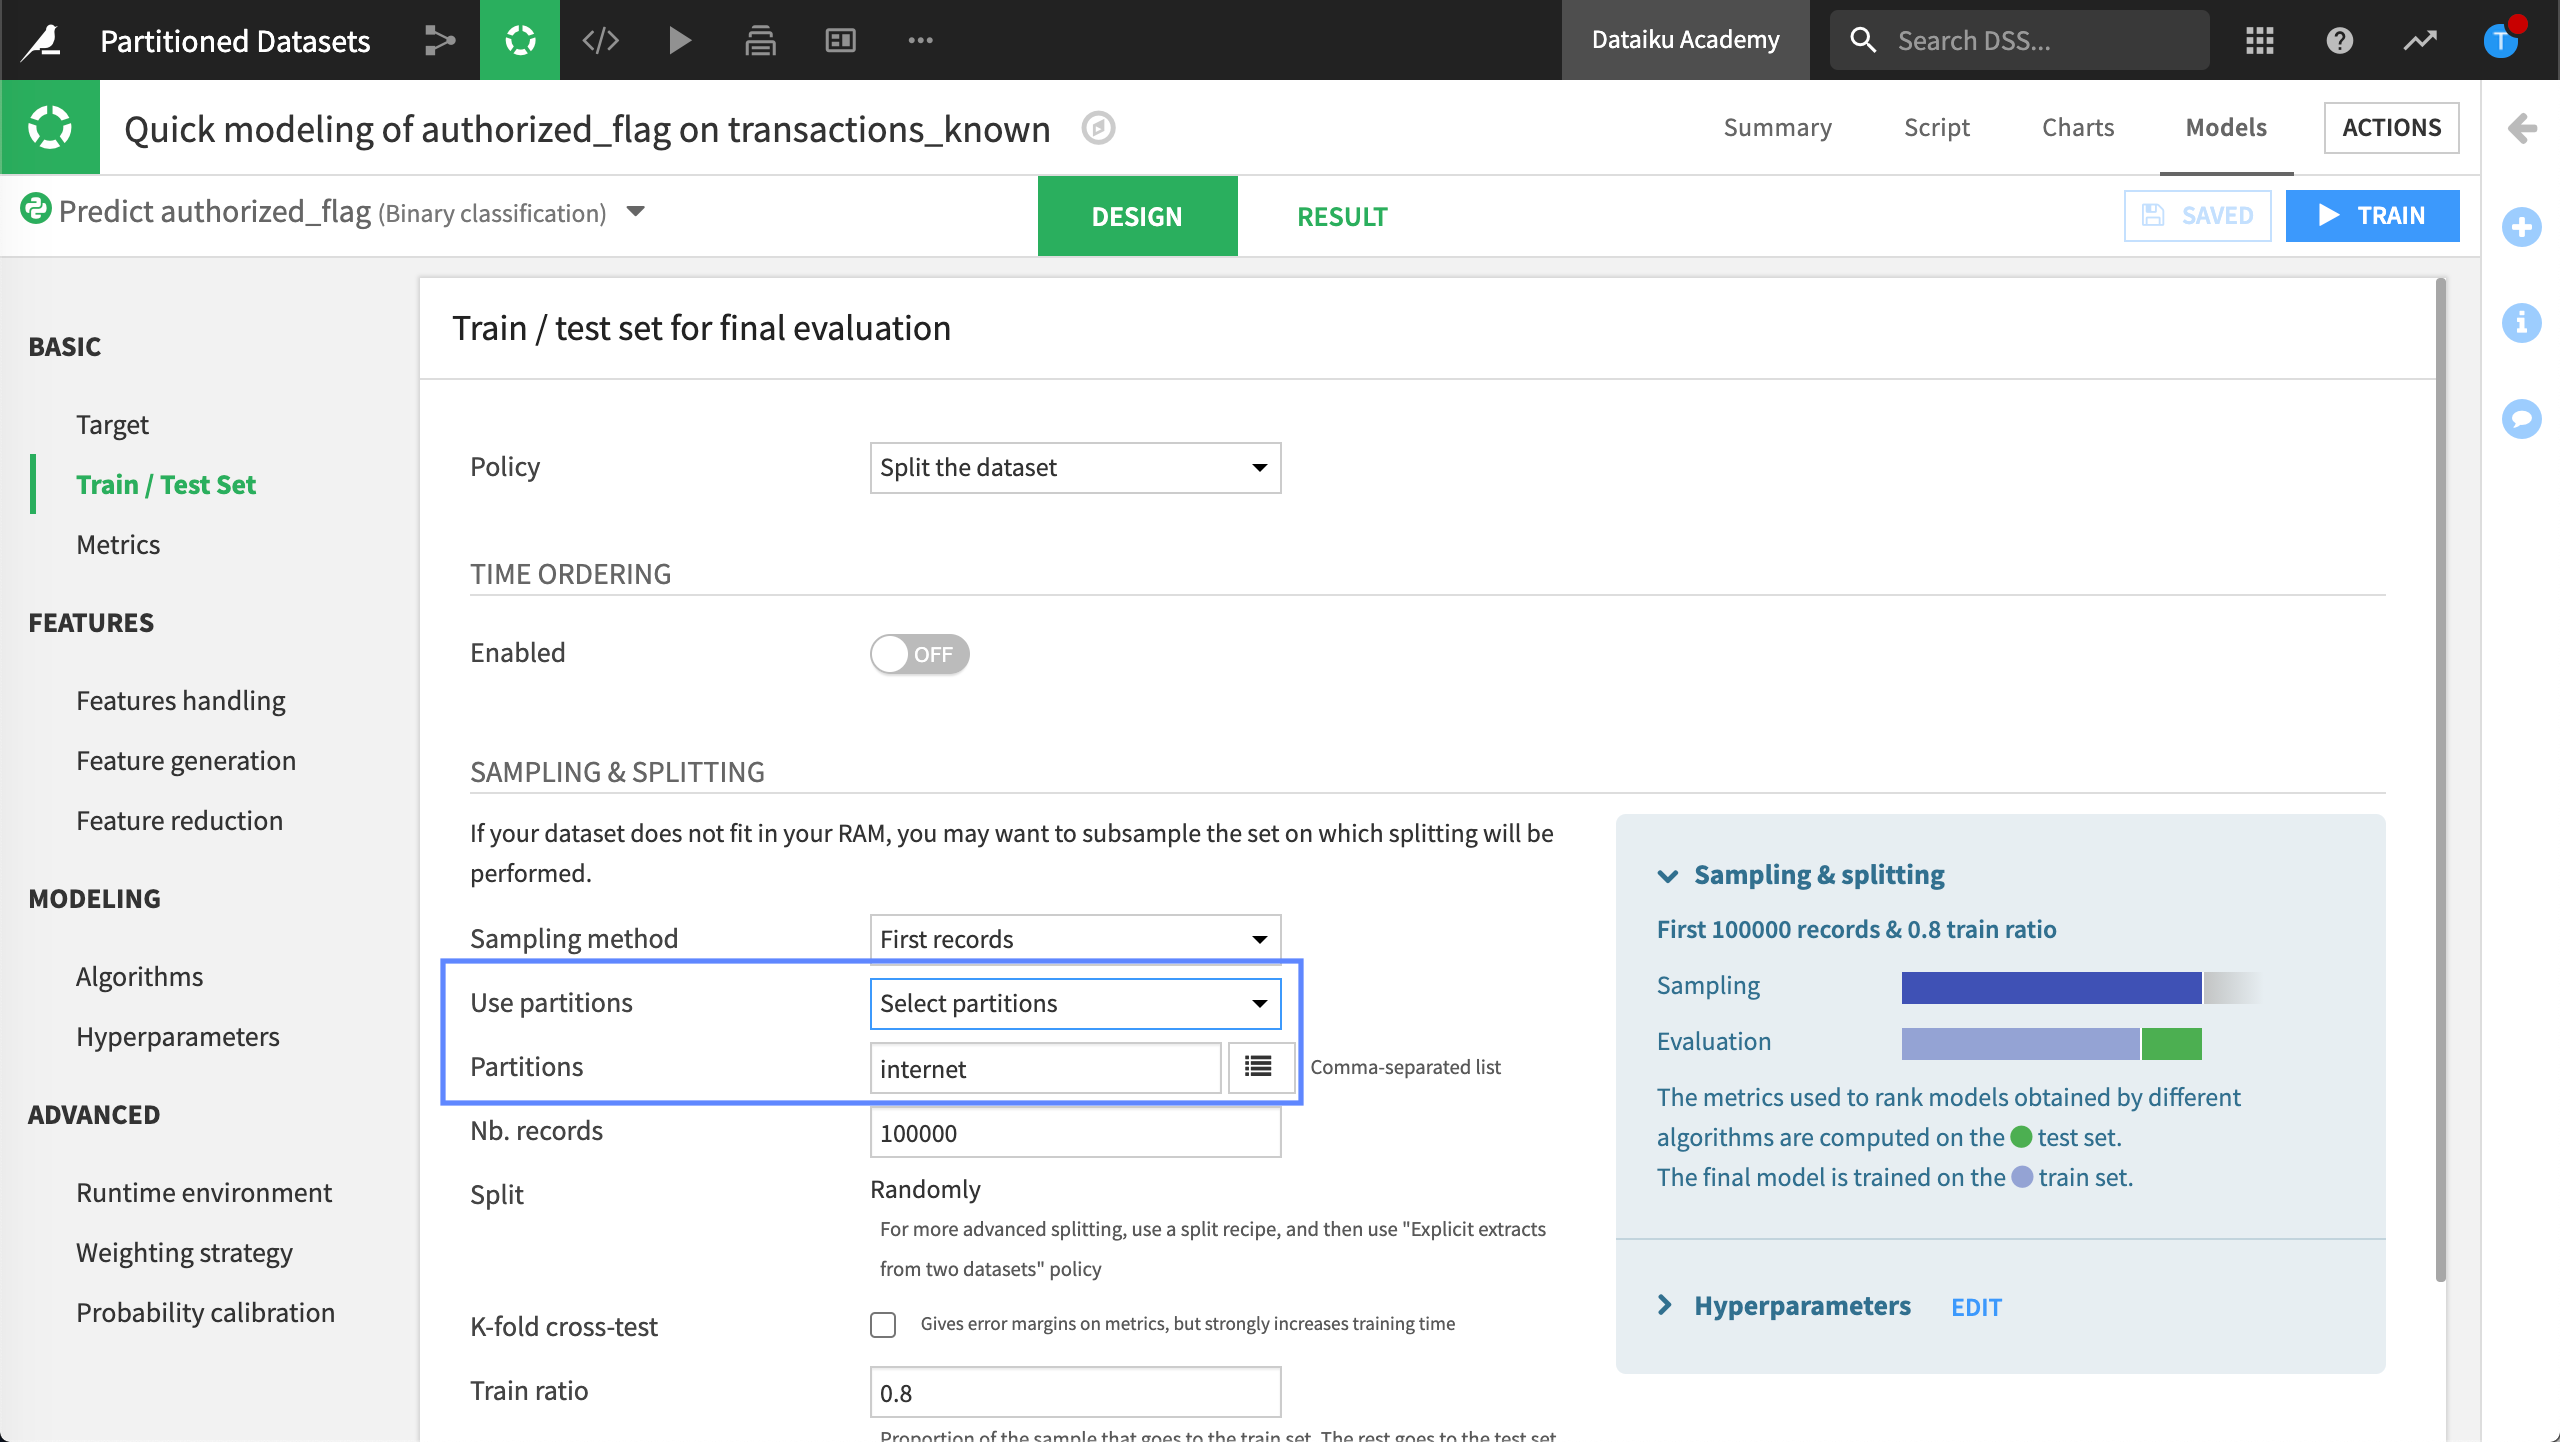Open the dashboards icon in top bar
Image resolution: width=2560 pixels, height=1442 pixels.
click(840, 40)
